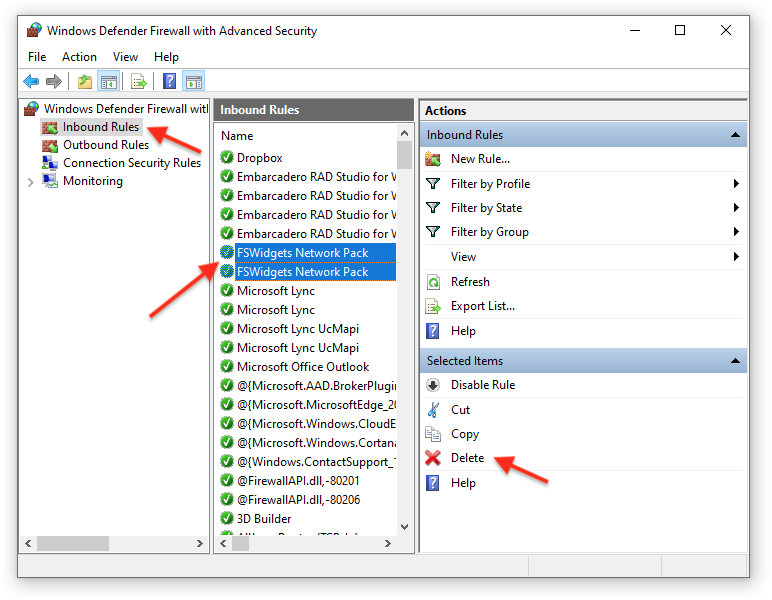Click Disable Rule action
This screenshot has width=772, height=600.
tap(483, 385)
